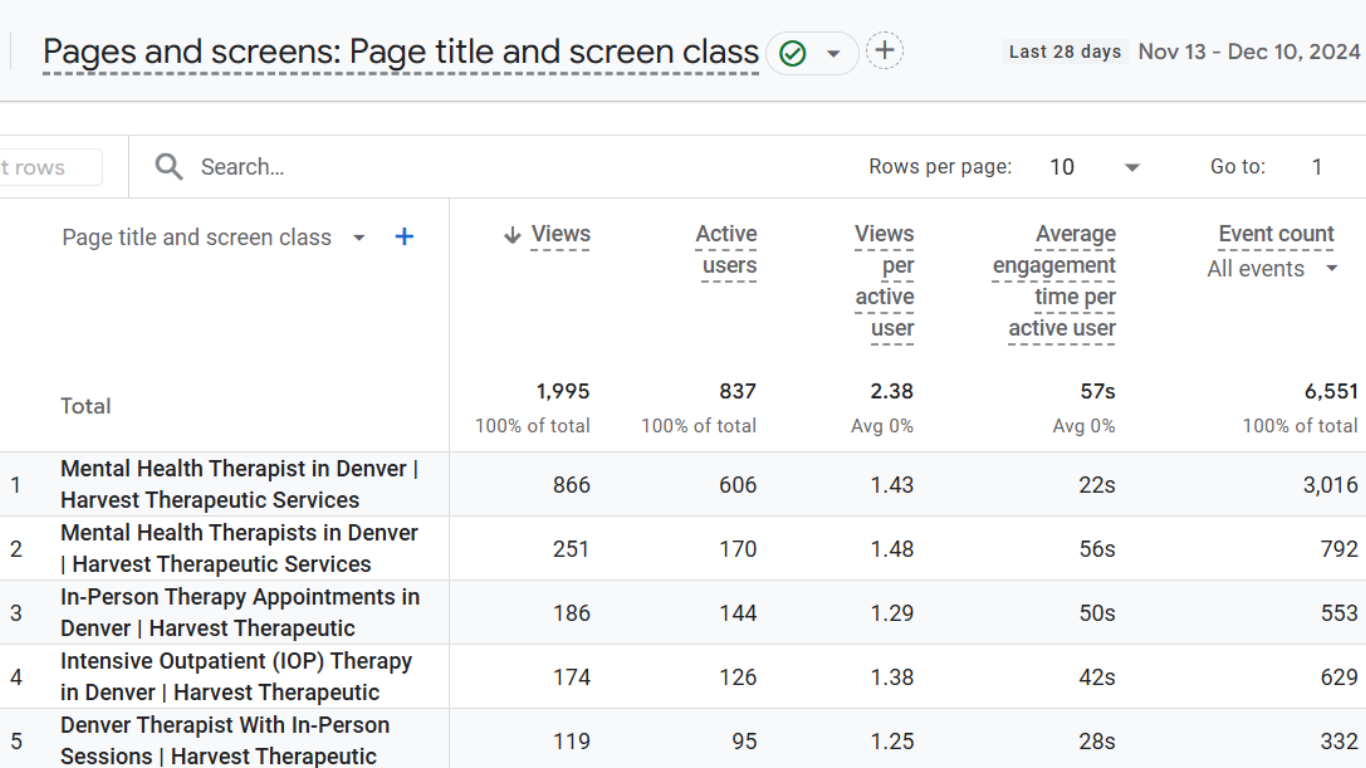Open the Rows per page dropdown

1094,167
